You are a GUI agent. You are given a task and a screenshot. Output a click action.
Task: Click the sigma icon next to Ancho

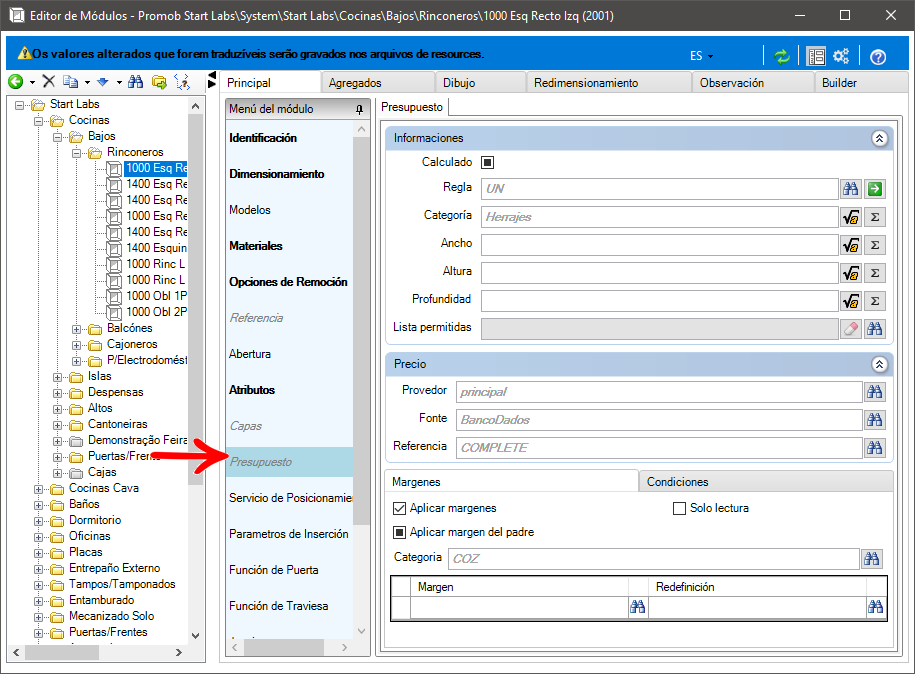(874, 245)
